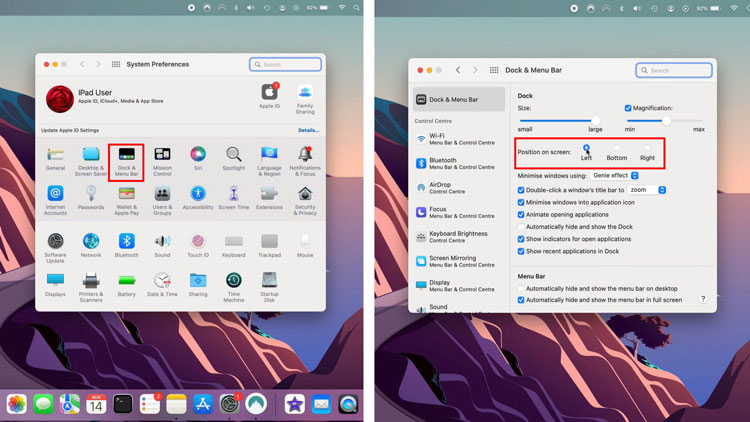Open Software Update preferences
750x422 pixels.
[x=55, y=241]
